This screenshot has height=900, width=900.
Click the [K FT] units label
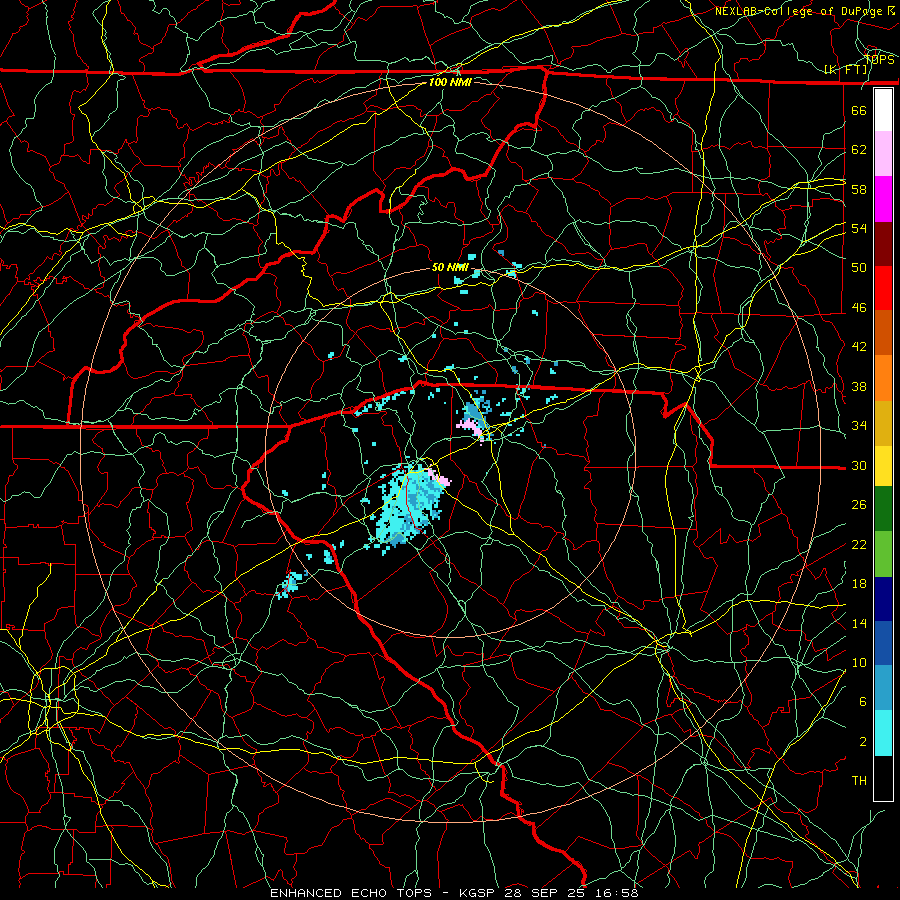coord(846,70)
